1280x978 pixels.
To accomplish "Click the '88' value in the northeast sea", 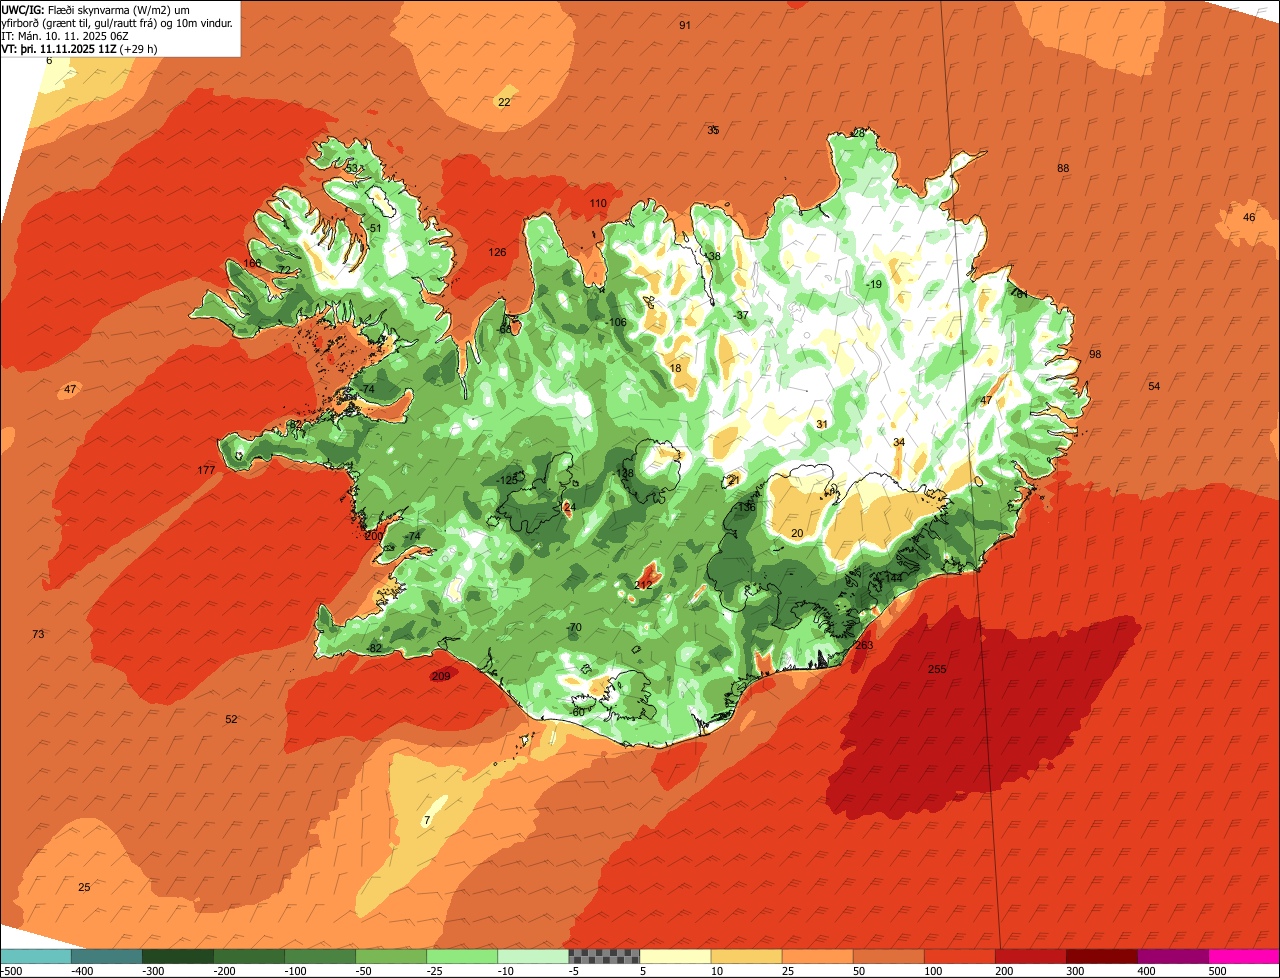I will 1063,168.
